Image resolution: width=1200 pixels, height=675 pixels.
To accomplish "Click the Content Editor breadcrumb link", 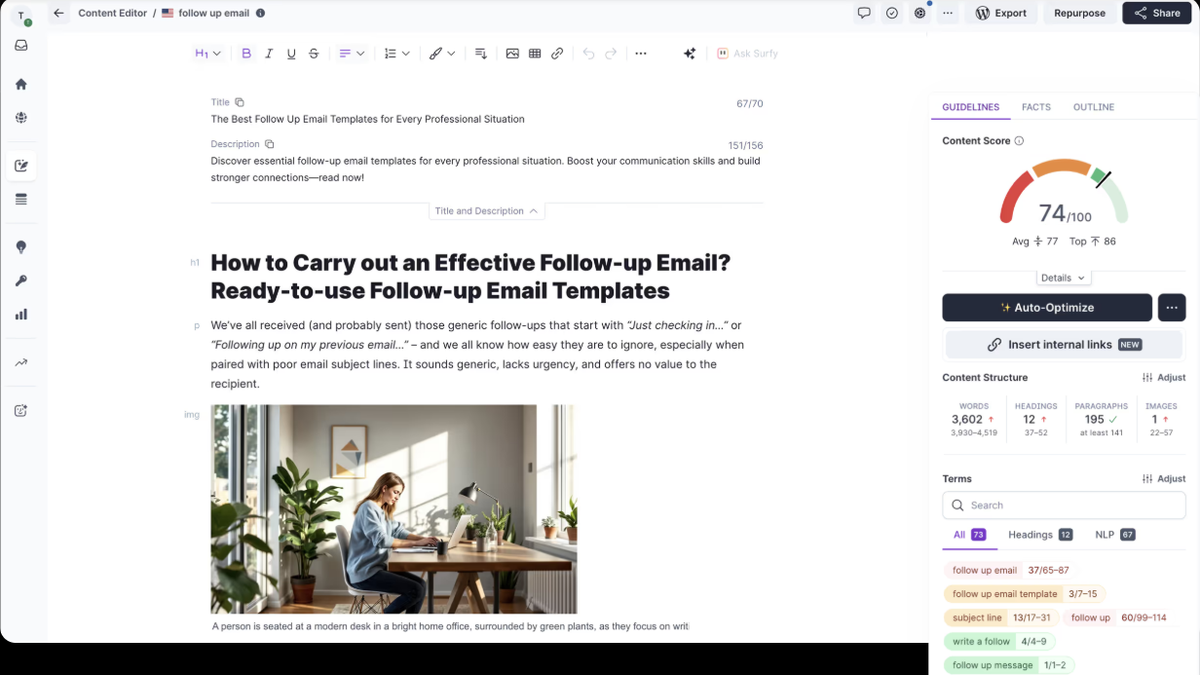I will 112,13.
